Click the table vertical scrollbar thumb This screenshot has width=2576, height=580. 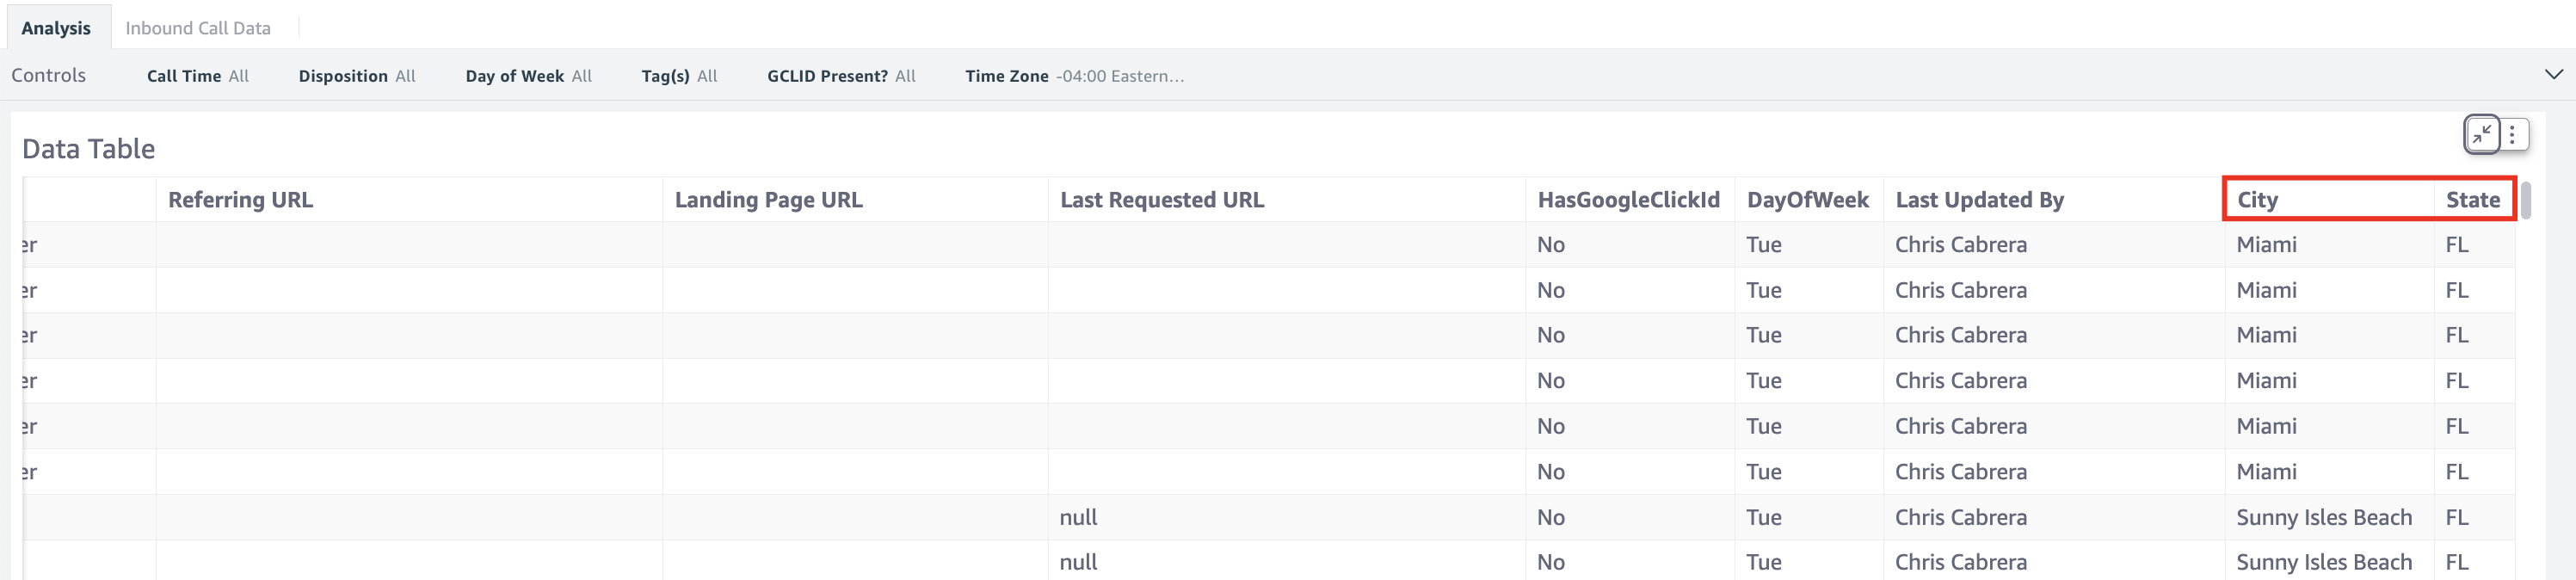click(2525, 200)
